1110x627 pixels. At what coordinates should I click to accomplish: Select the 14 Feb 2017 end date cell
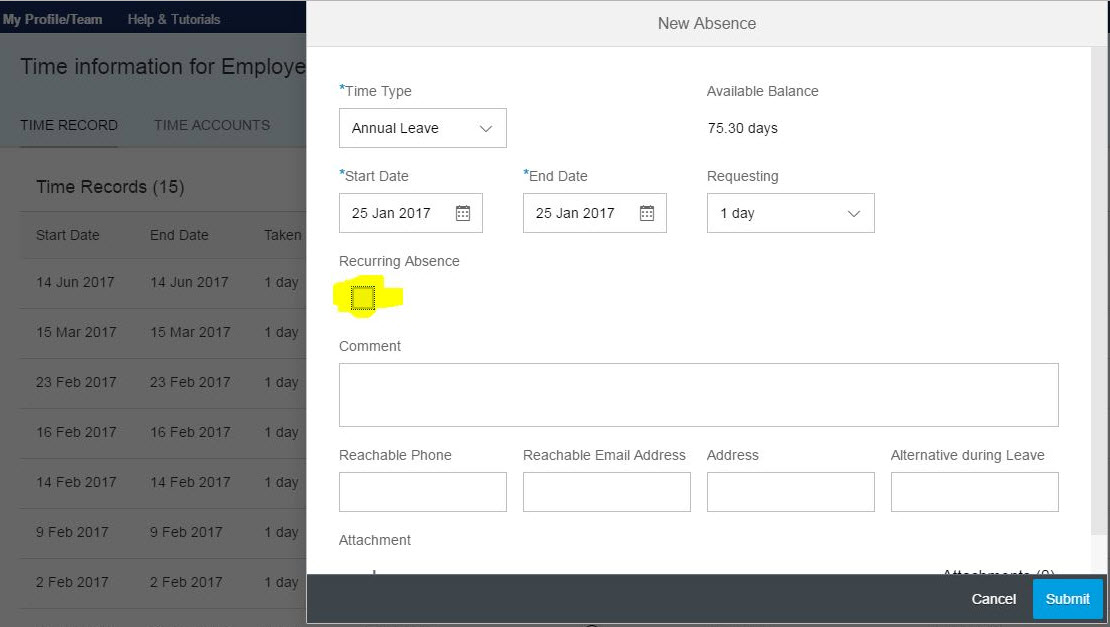point(190,482)
